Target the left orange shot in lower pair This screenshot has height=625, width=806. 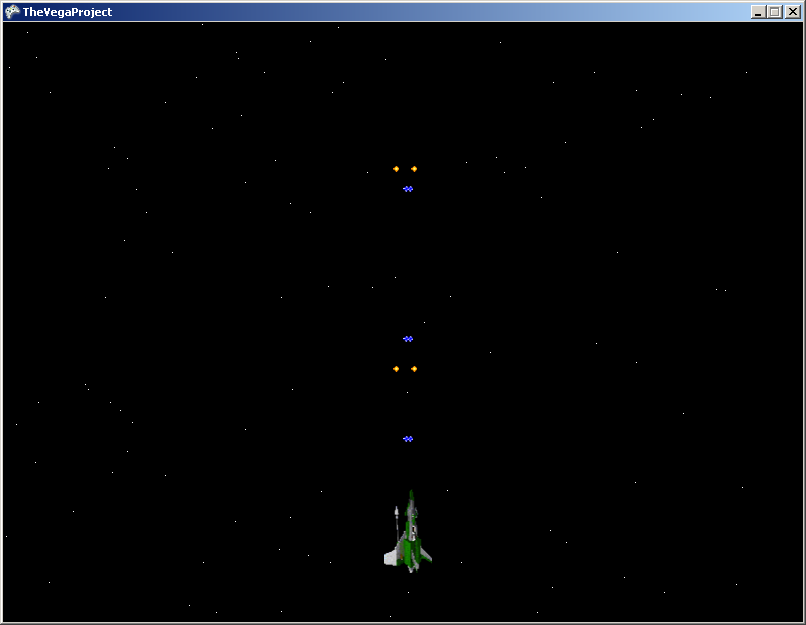[396, 369]
